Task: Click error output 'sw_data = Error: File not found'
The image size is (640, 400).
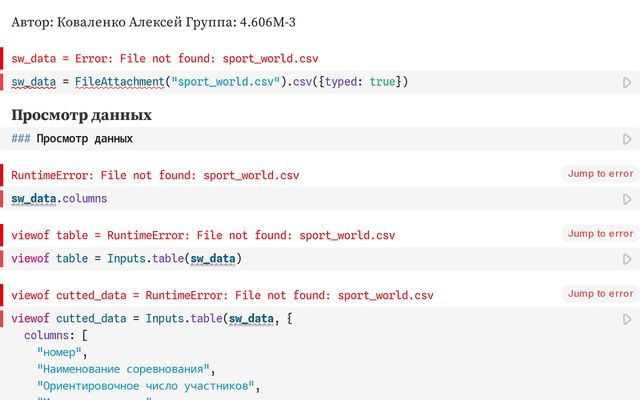Action: [x=164, y=58]
